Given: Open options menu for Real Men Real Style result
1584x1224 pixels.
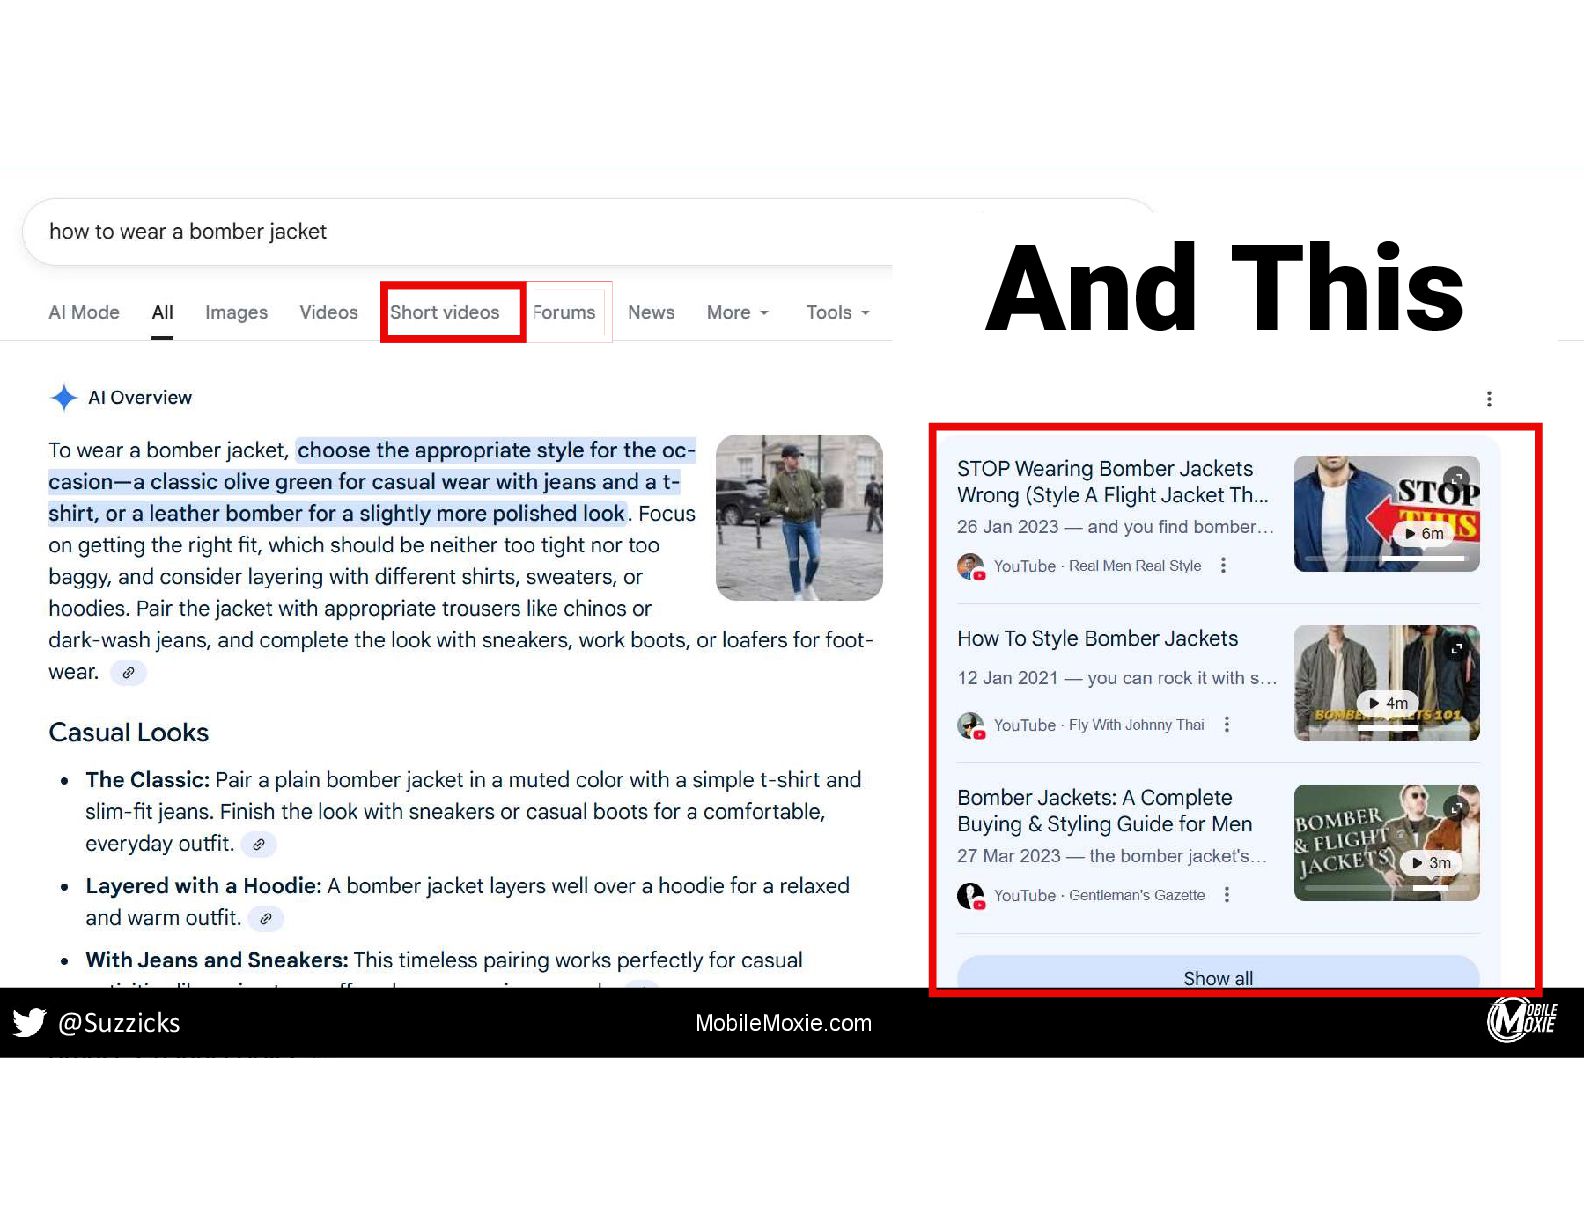Looking at the screenshot, I should pyautogui.click(x=1223, y=565).
